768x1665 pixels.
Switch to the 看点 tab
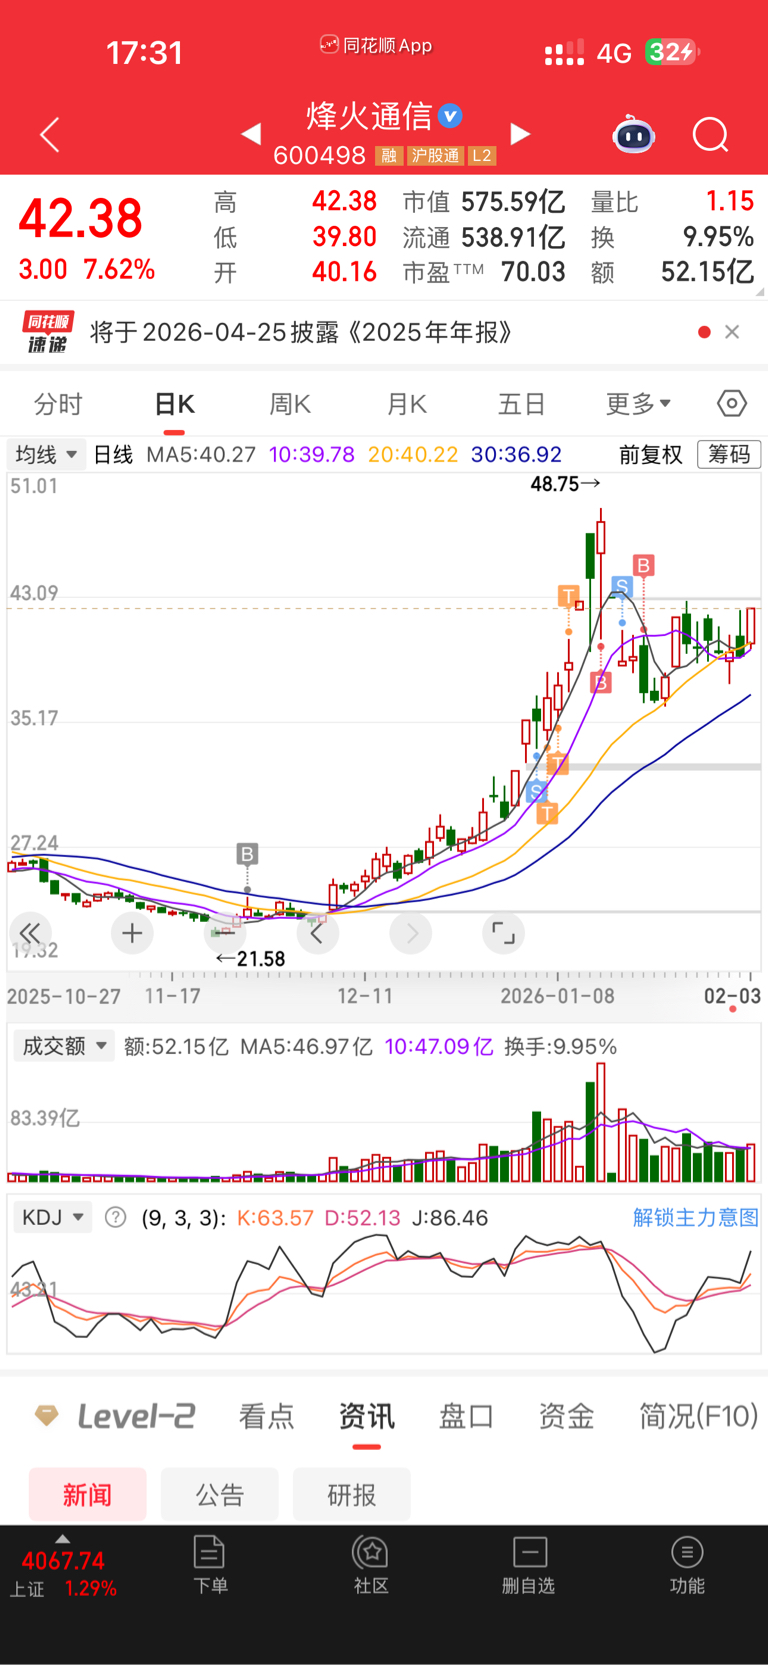(266, 1416)
